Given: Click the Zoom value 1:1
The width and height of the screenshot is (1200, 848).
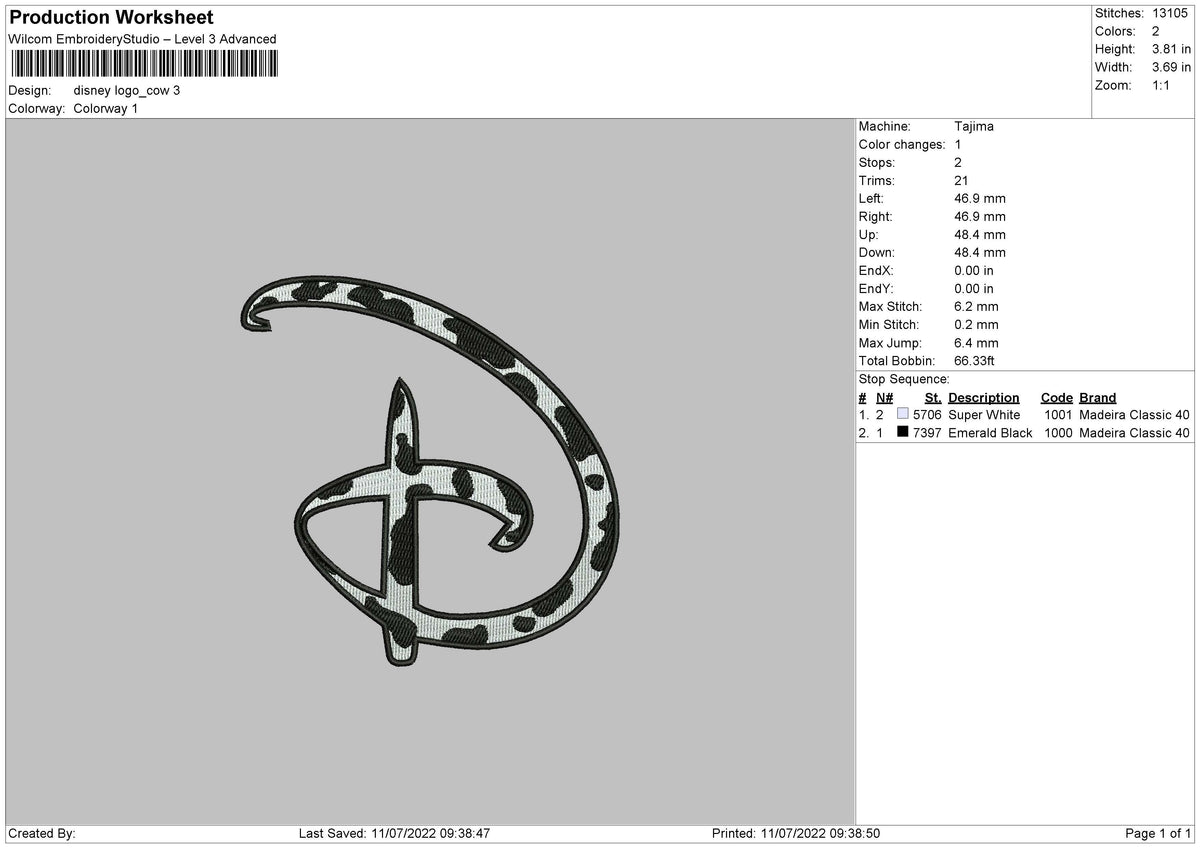Looking at the screenshot, I should pos(1162,85).
